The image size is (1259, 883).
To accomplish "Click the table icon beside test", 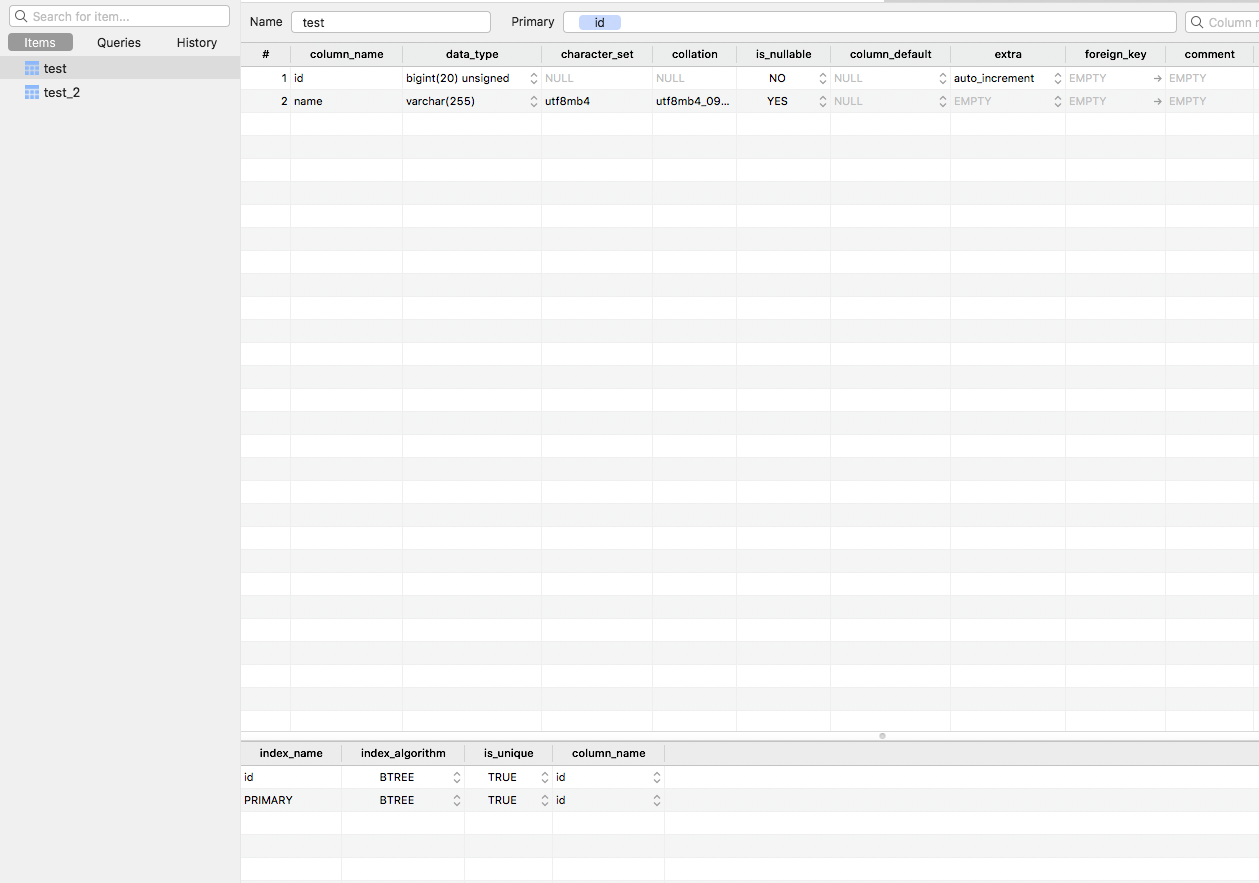I will tap(32, 67).
